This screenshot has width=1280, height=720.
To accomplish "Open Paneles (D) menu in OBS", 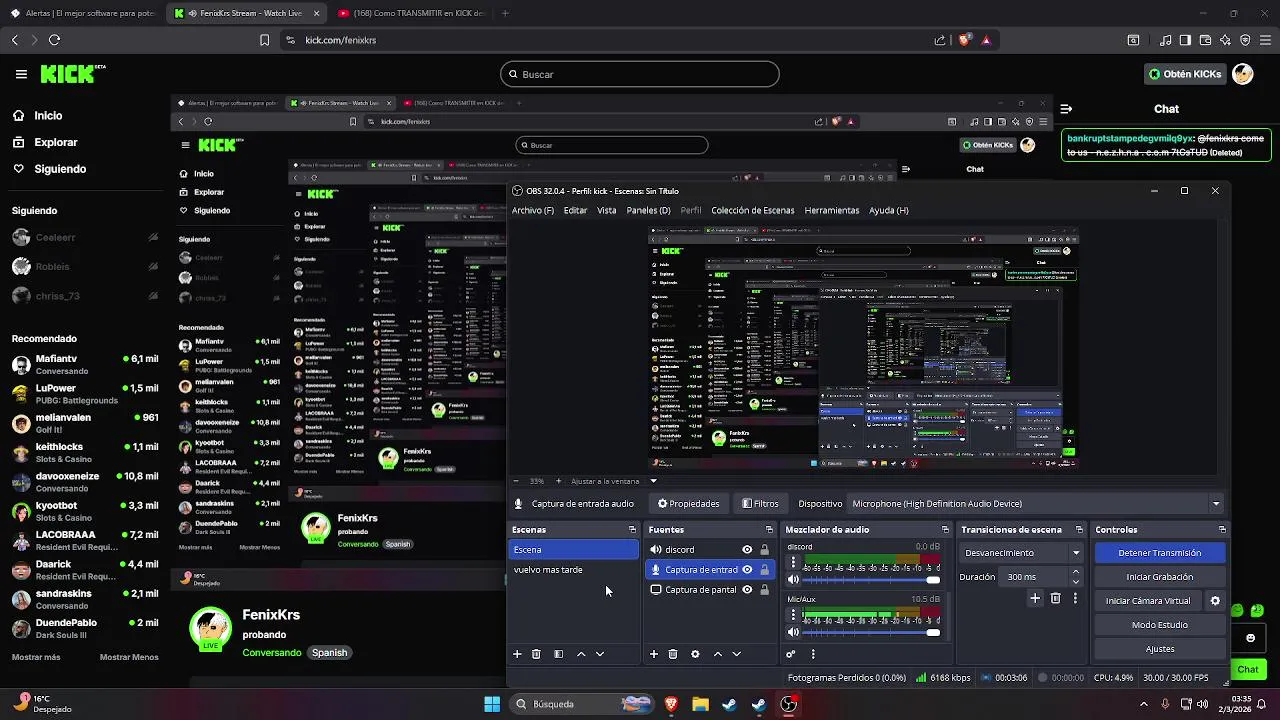I will 648,211.
